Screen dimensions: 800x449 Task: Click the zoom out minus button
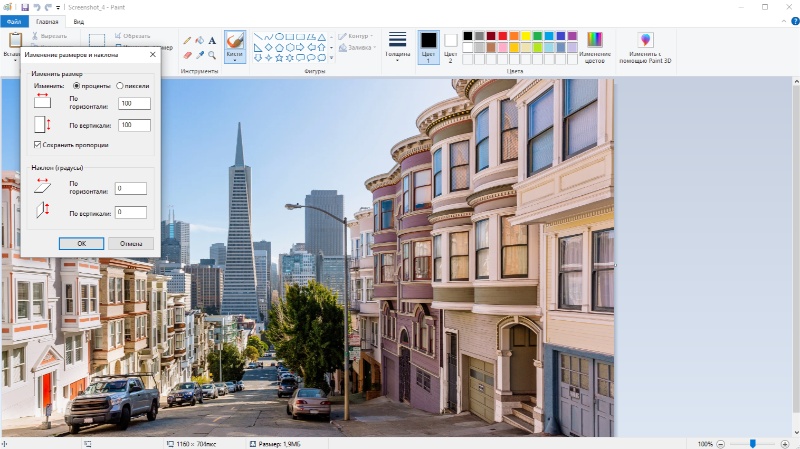[x=720, y=444]
